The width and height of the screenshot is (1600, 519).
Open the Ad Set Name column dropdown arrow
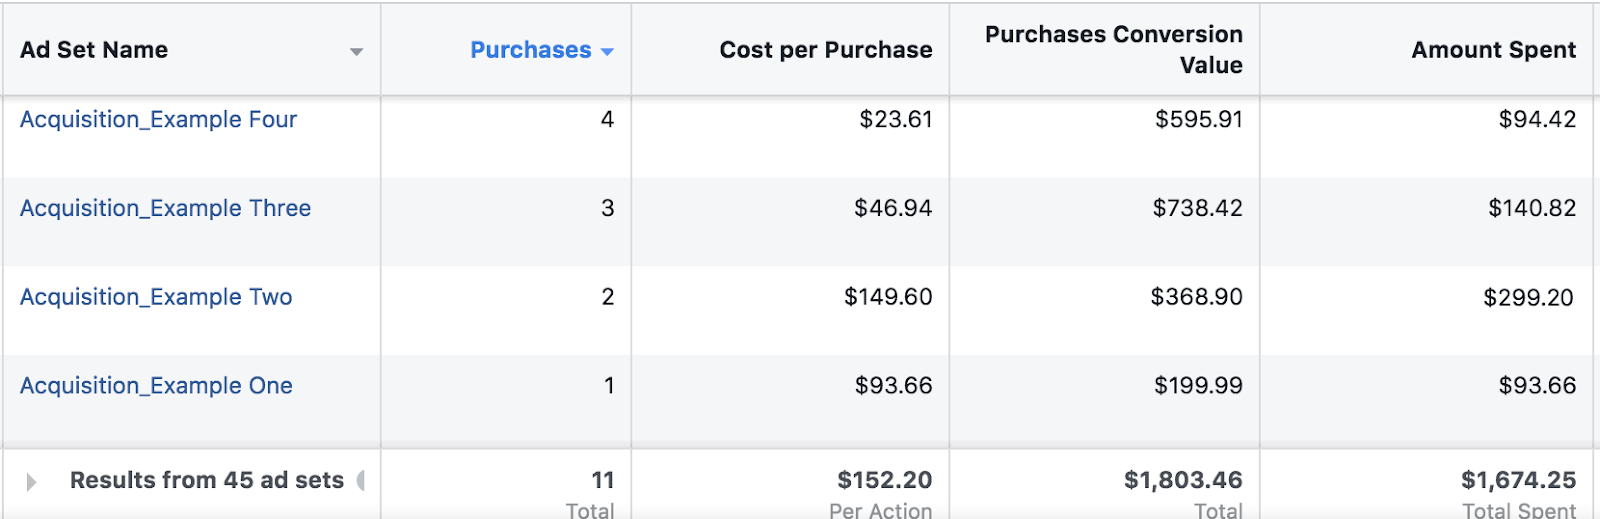click(356, 52)
